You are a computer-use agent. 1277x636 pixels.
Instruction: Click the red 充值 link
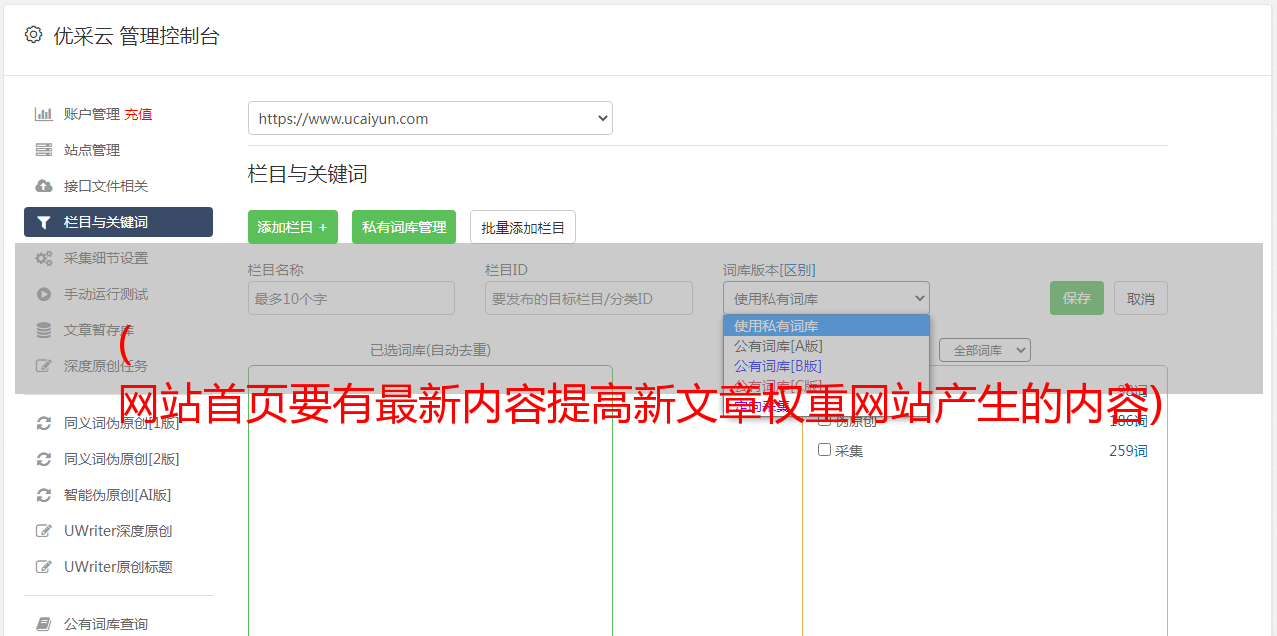point(138,114)
